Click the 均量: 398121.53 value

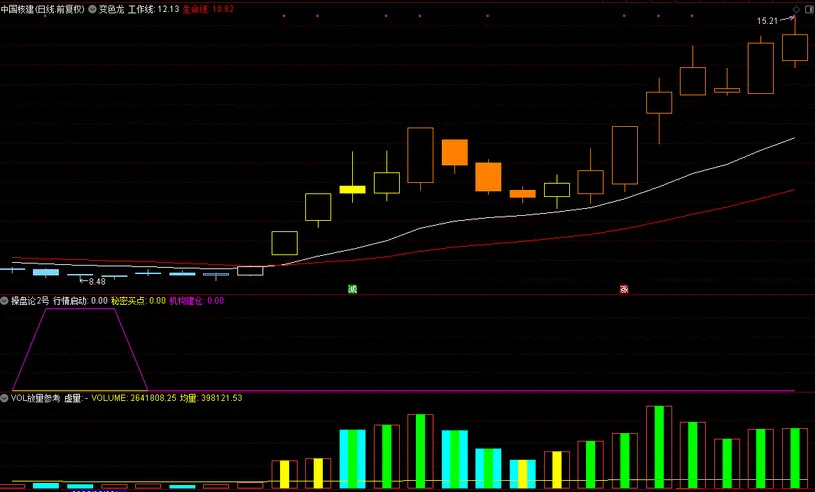pyautogui.click(x=211, y=398)
